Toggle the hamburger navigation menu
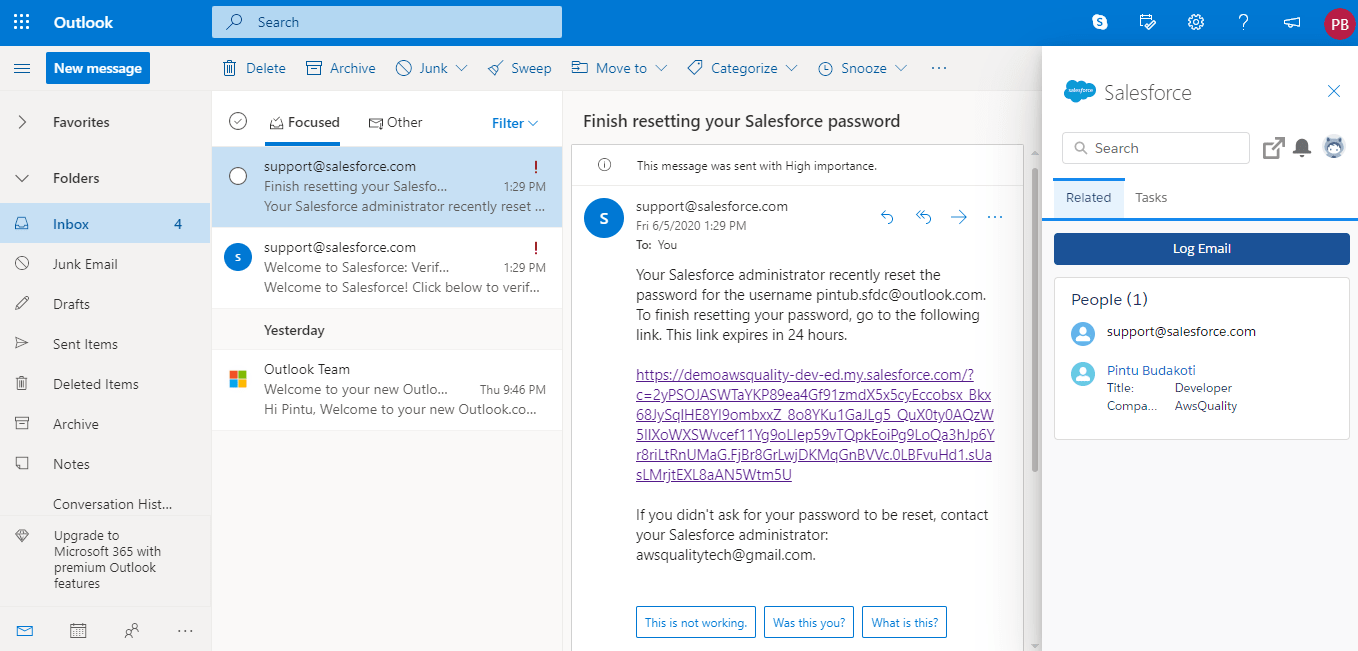The width and height of the screenshot is (1358, 651). coord(22,68)
